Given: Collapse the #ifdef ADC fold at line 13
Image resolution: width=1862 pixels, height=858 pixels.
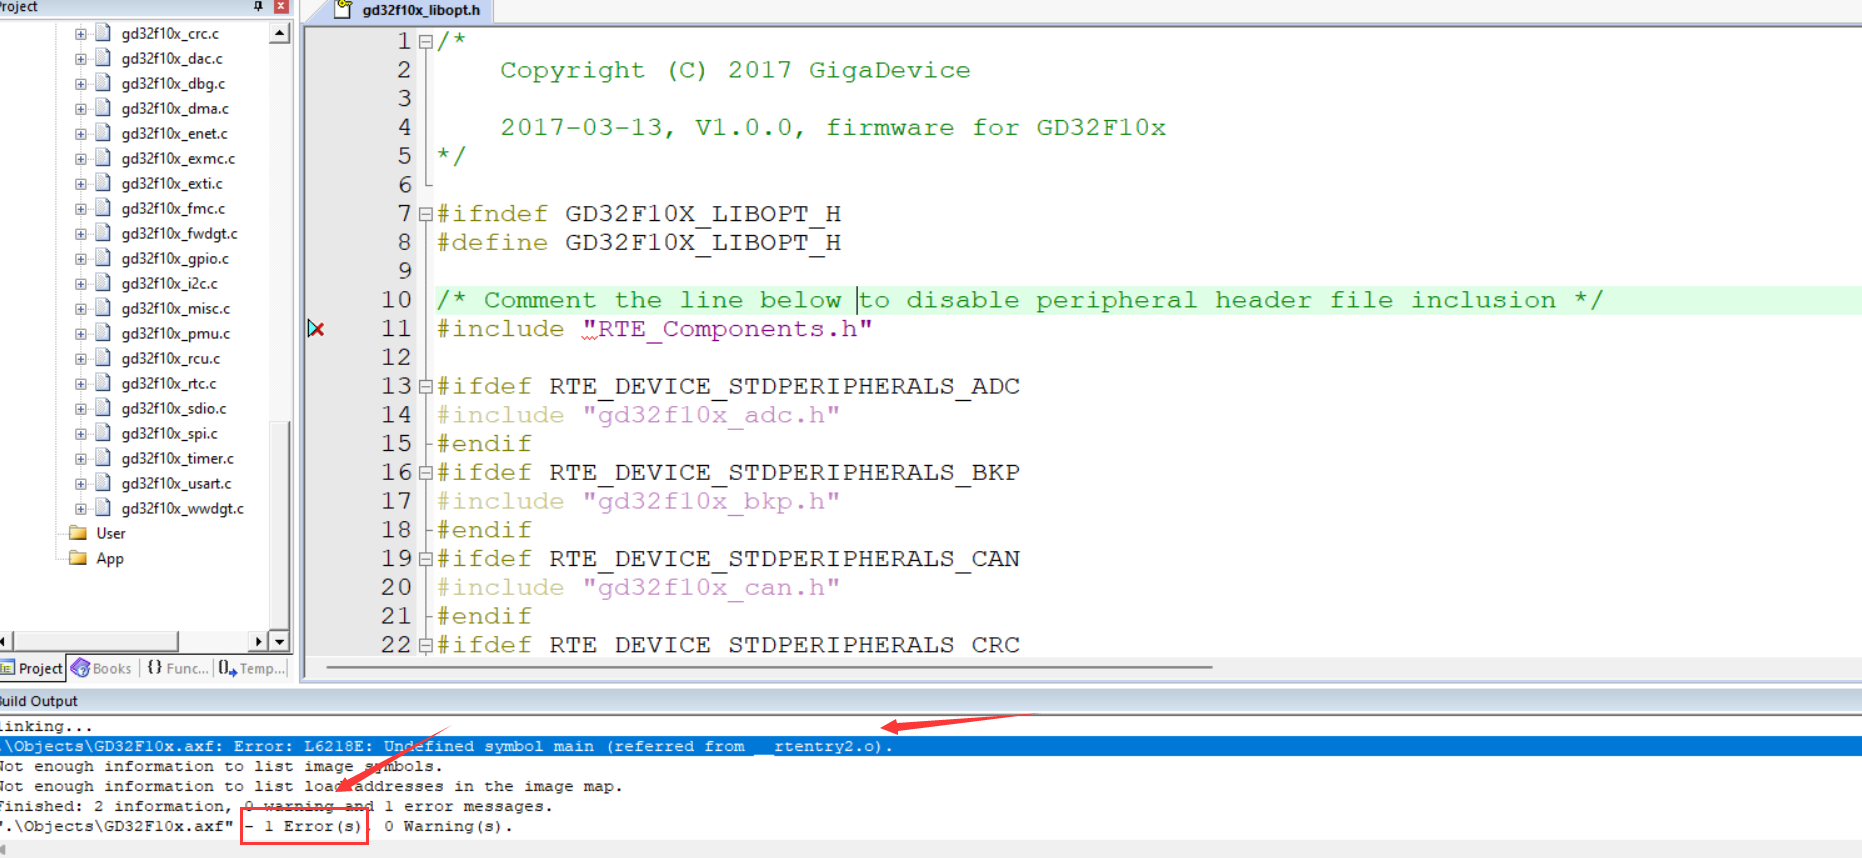Looking at the screenshot, I should (425, 386).
